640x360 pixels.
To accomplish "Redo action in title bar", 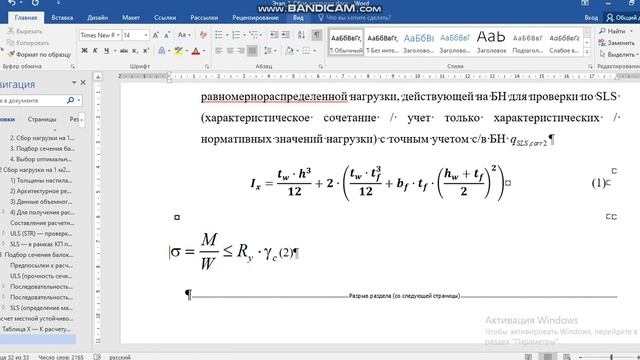I will coord(36,3).
